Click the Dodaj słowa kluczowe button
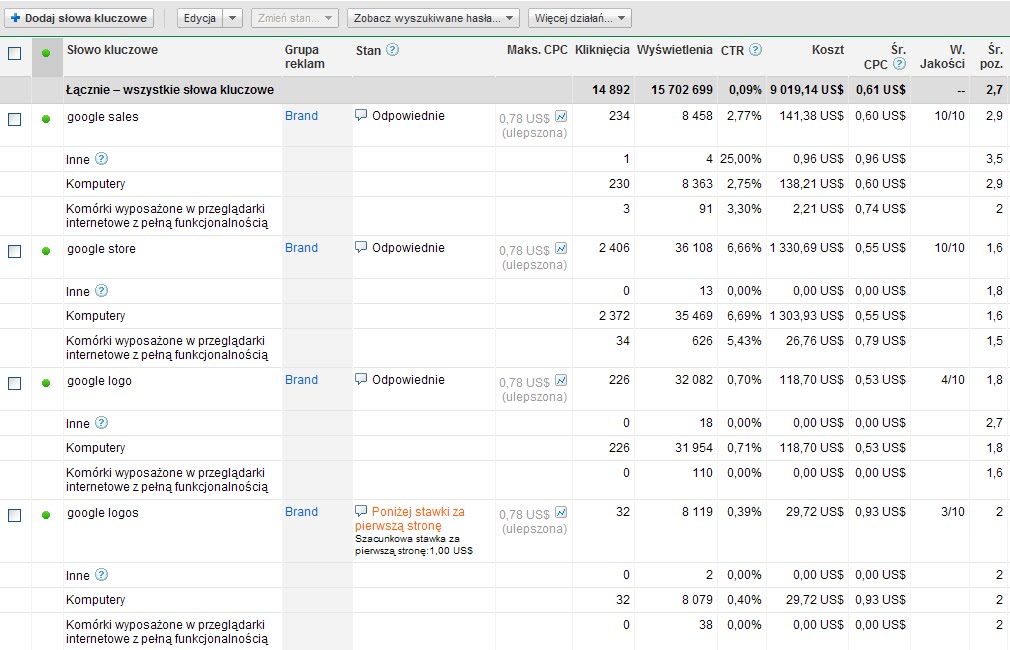The image size is (1010, 650). (x=79, y=18)
